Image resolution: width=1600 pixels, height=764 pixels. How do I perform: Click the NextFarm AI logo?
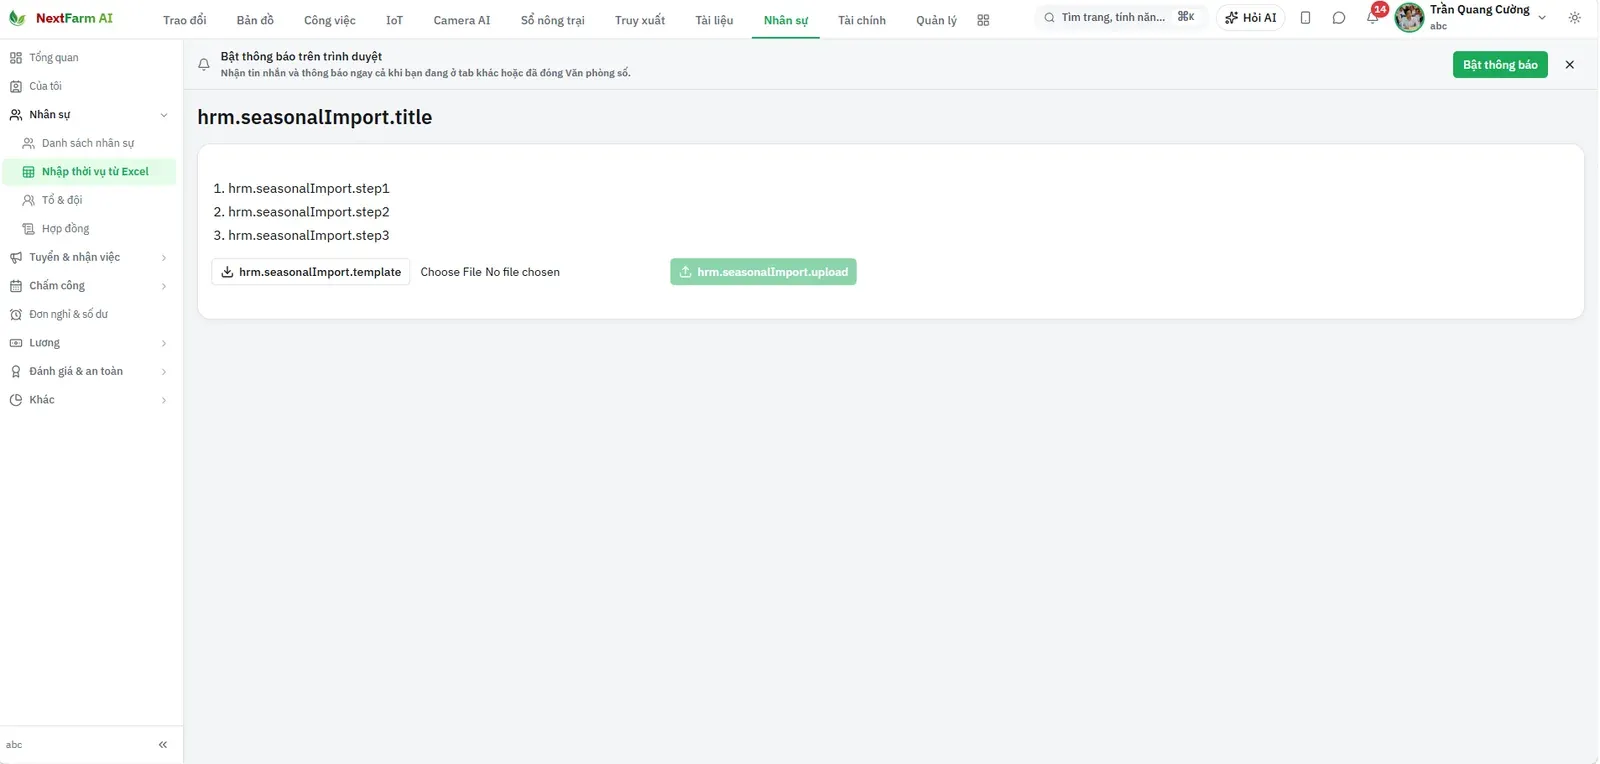coord(61,18)
